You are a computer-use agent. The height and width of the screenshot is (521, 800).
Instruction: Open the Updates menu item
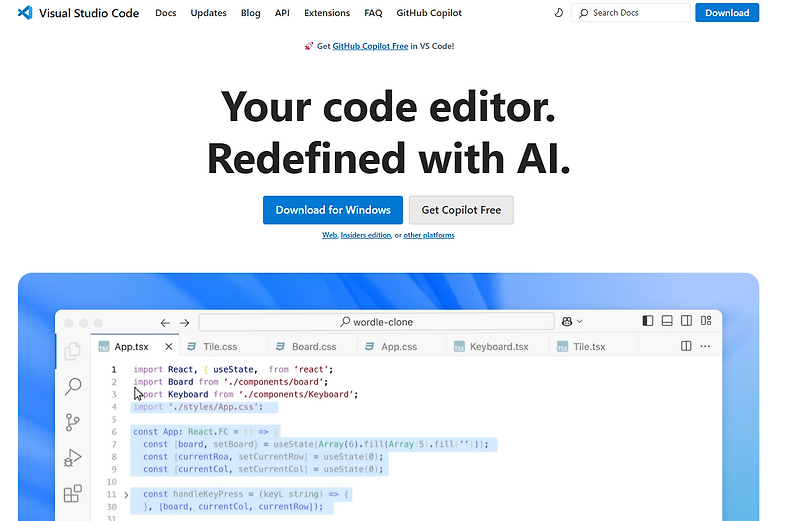pos(208,13)
